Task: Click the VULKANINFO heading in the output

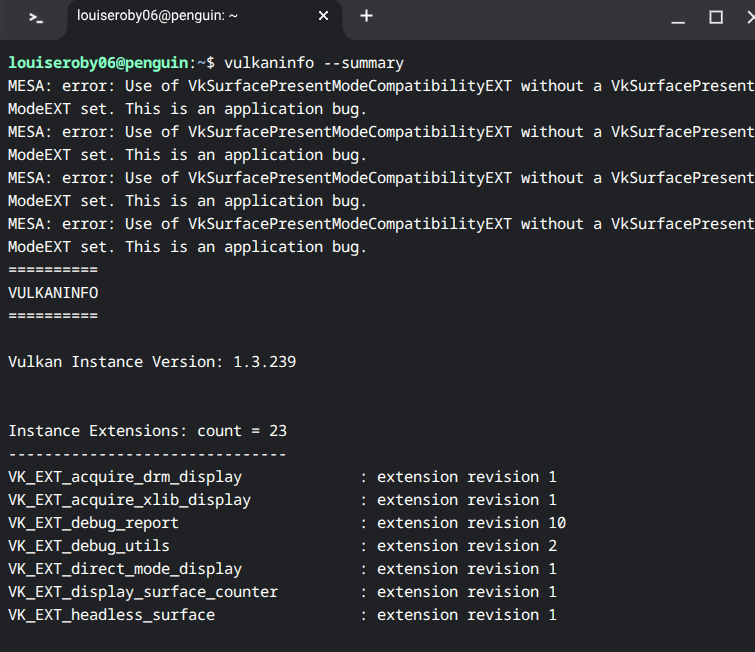Action: [x=53, y=293]
